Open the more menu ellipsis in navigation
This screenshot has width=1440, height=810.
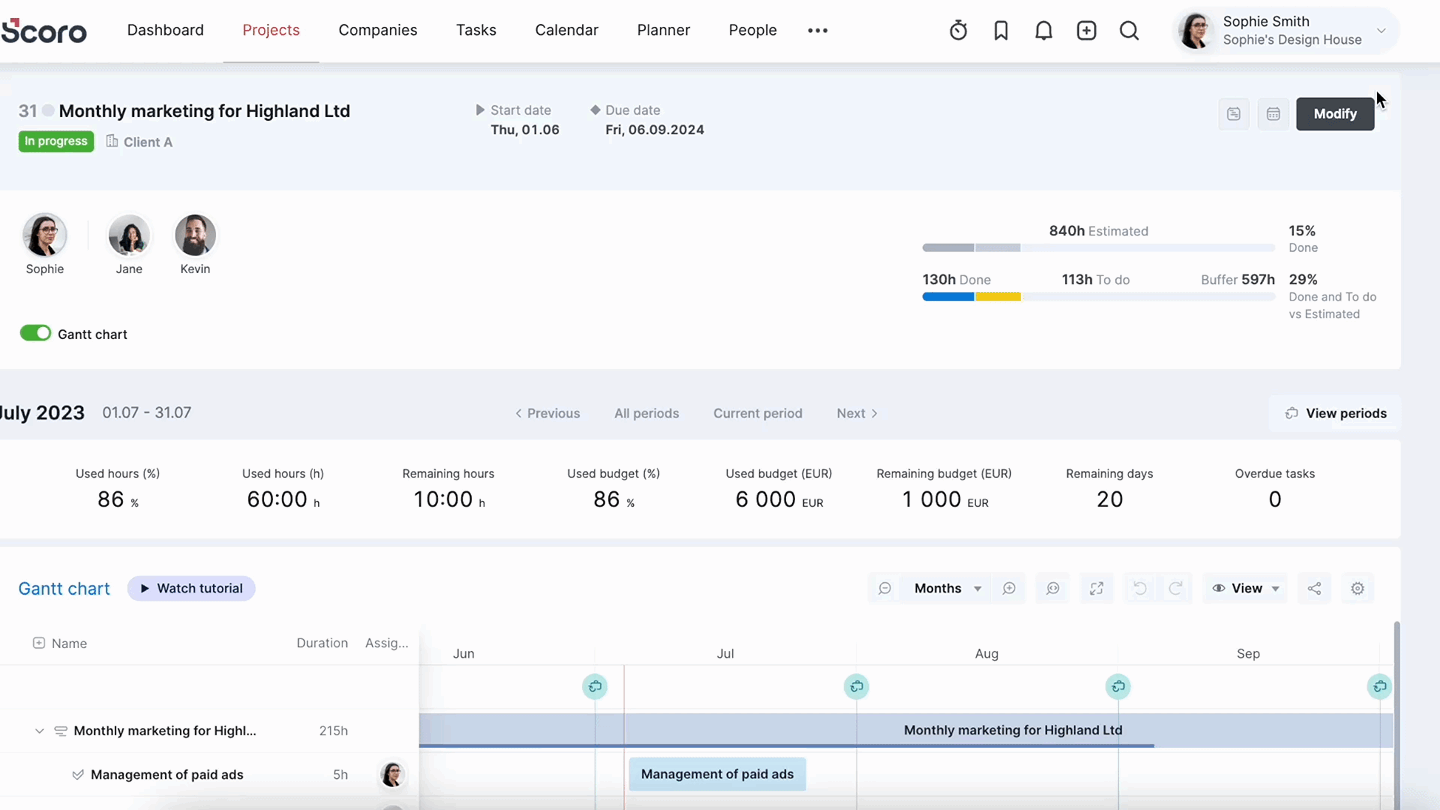[x=818, y=31]
